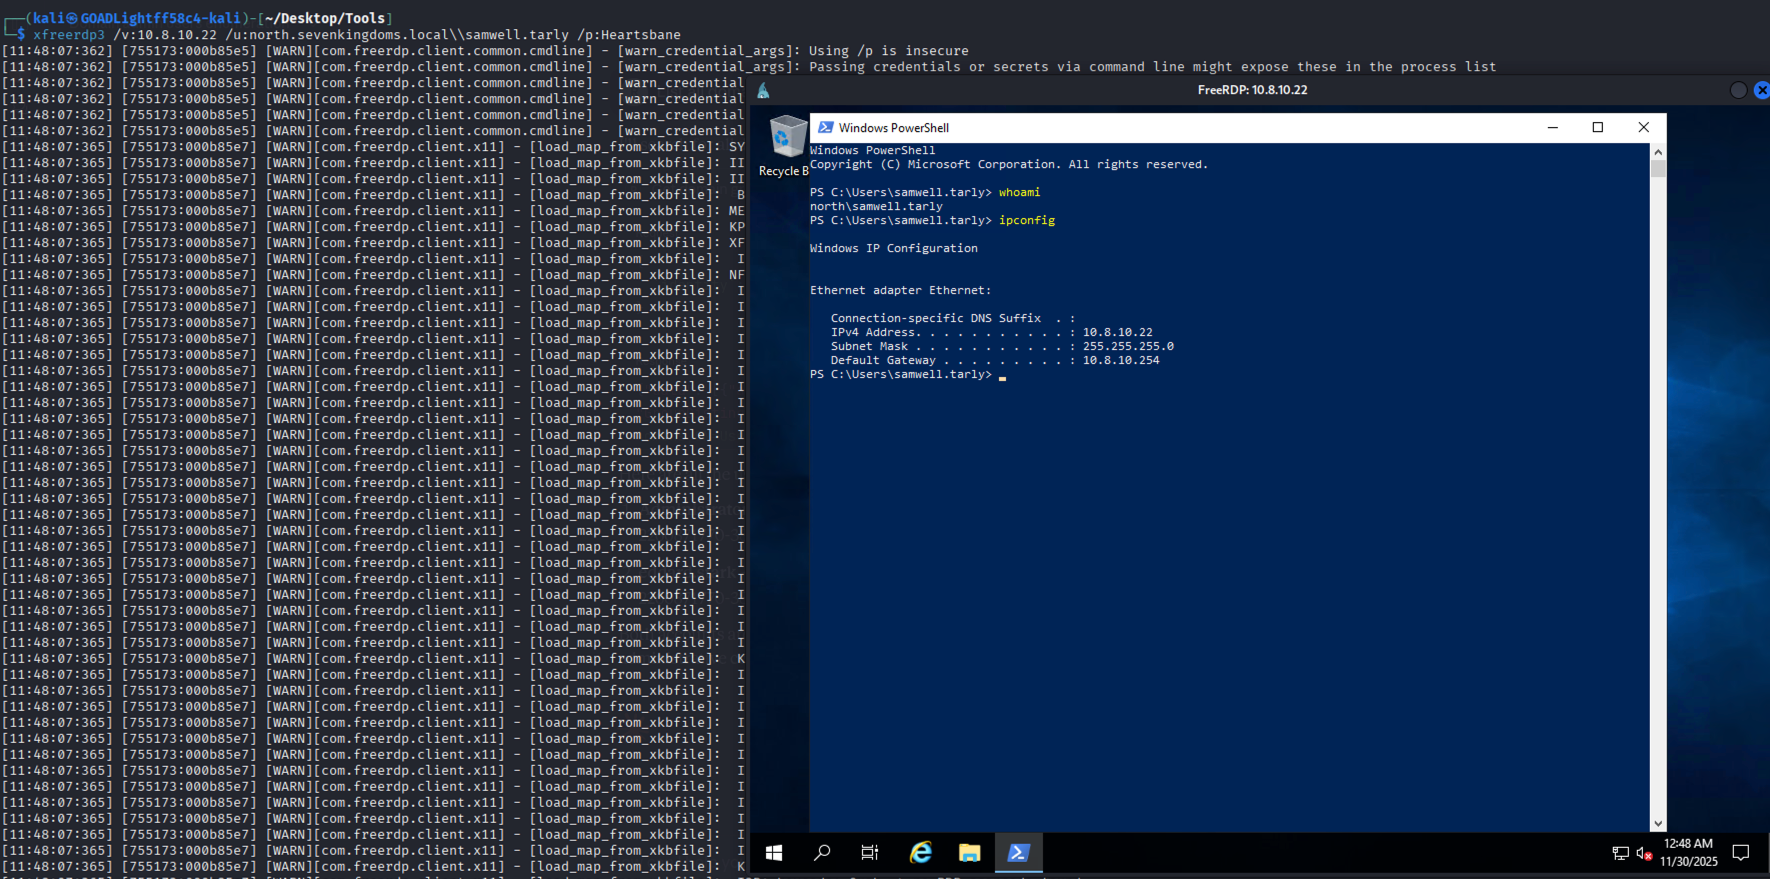Open the Windows Start menu
Viewport: 1770px width, 879px height.
pos(773,853)
